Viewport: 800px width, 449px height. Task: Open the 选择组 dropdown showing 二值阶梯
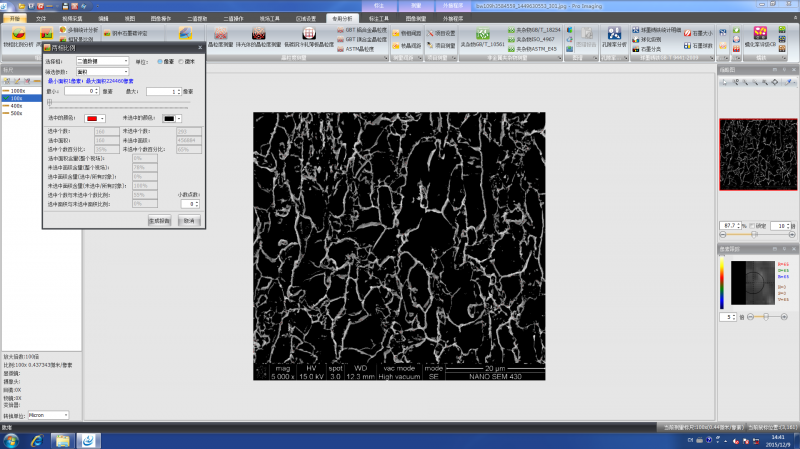tap(103, 61)
